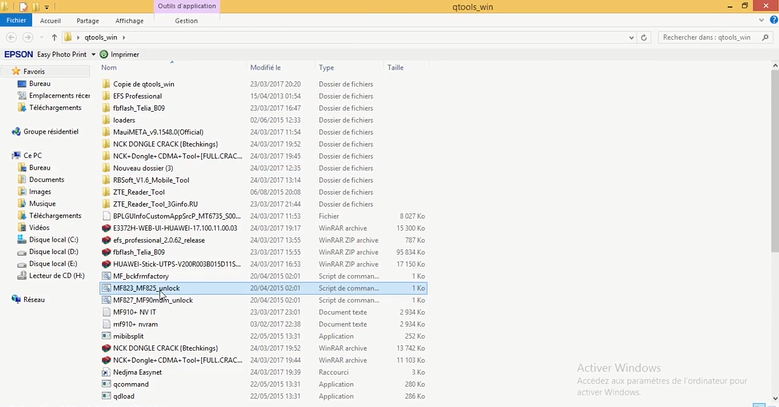Select the EFS Professional folder icon
779x407 pixels.
[x=106, y=96]
